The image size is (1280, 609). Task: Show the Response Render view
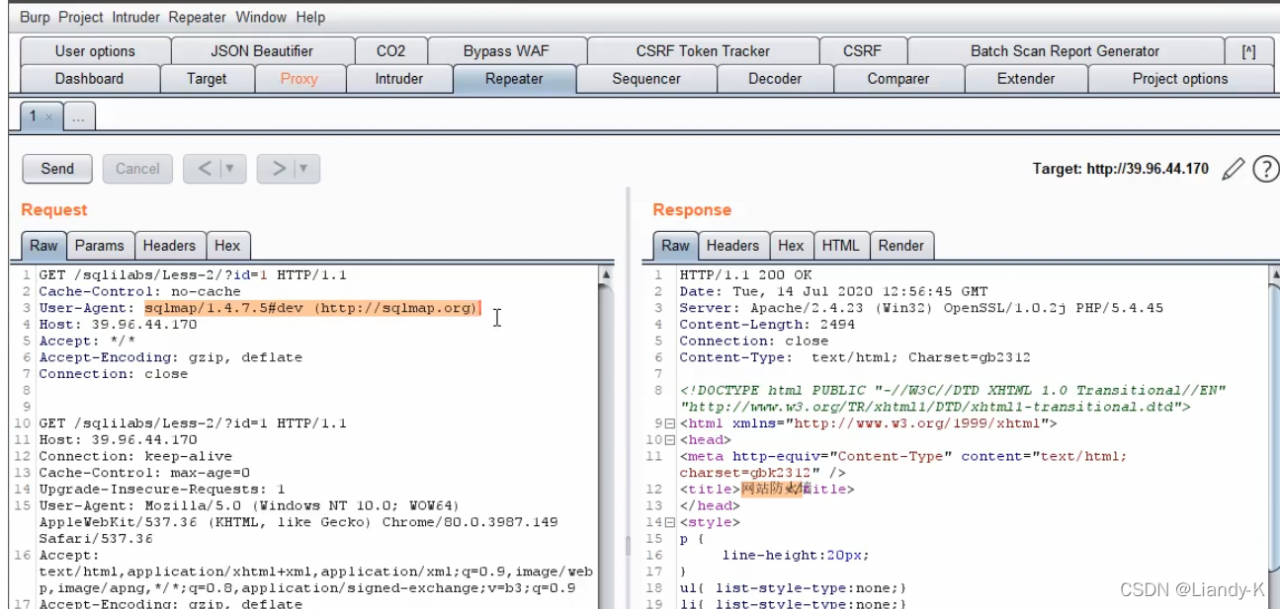pos(901,245)
